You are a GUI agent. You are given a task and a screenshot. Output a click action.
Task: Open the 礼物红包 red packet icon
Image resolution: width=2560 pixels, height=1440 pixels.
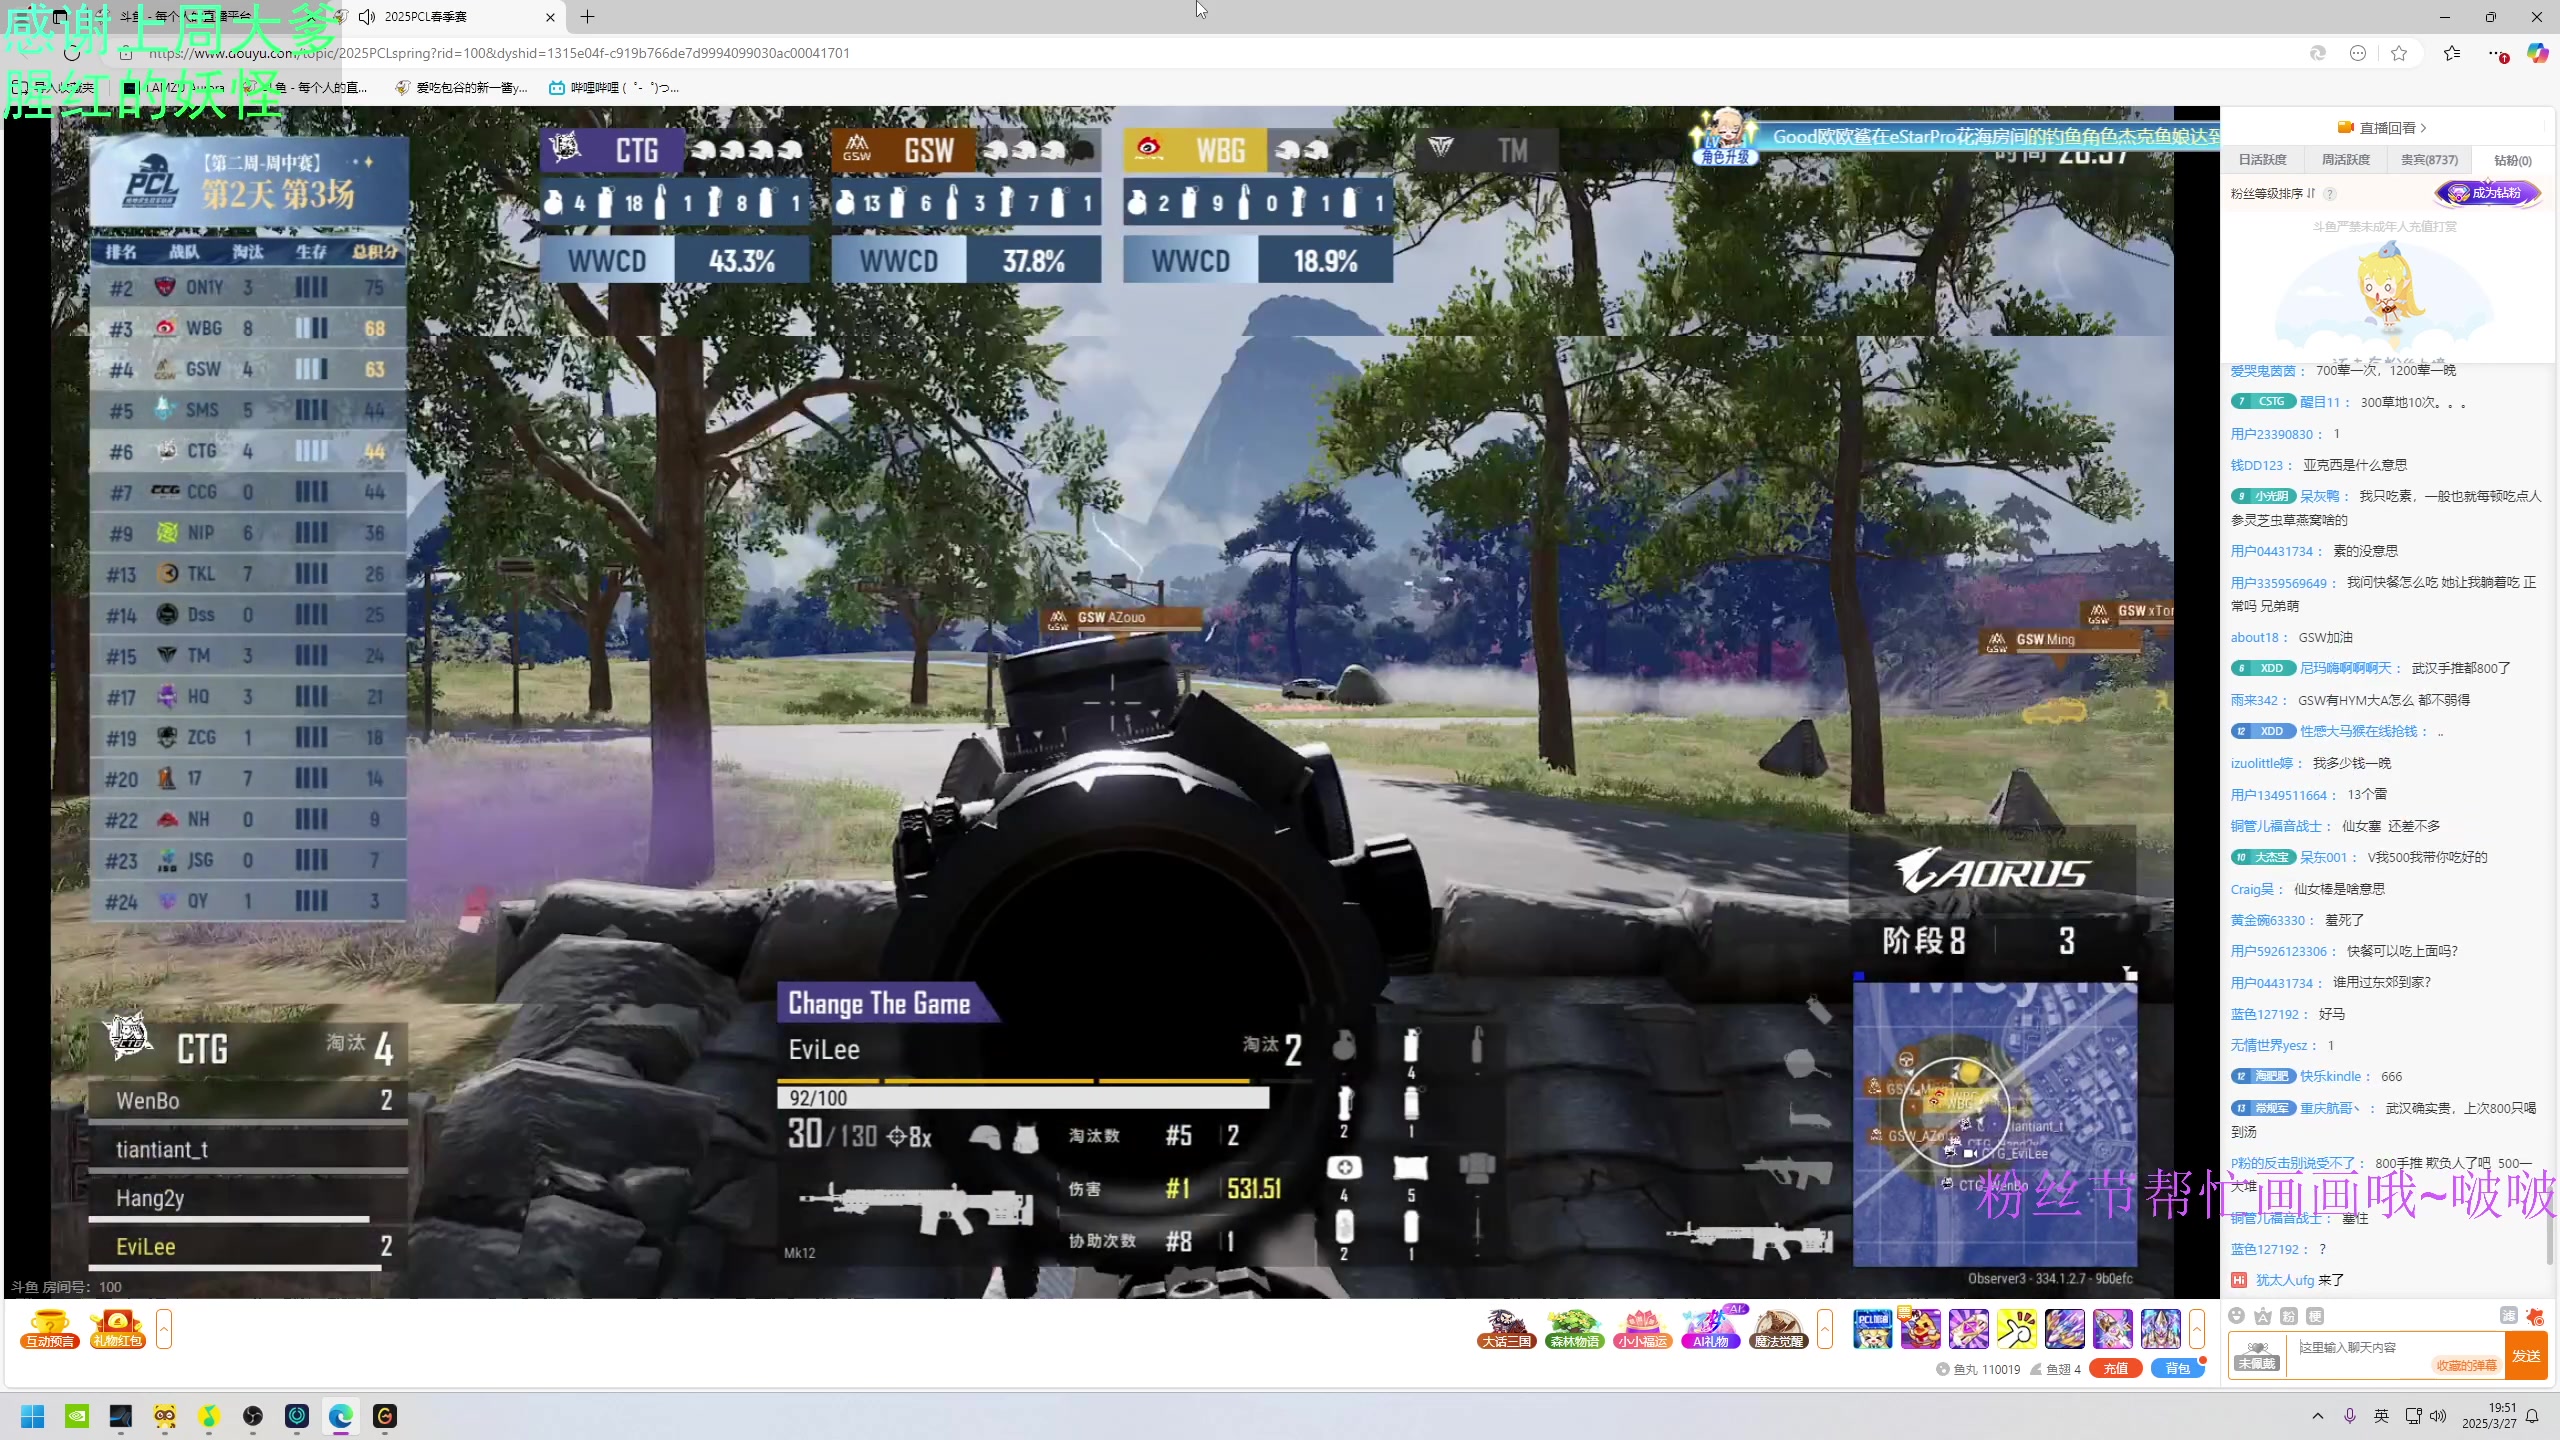[x=118, y=1329]
